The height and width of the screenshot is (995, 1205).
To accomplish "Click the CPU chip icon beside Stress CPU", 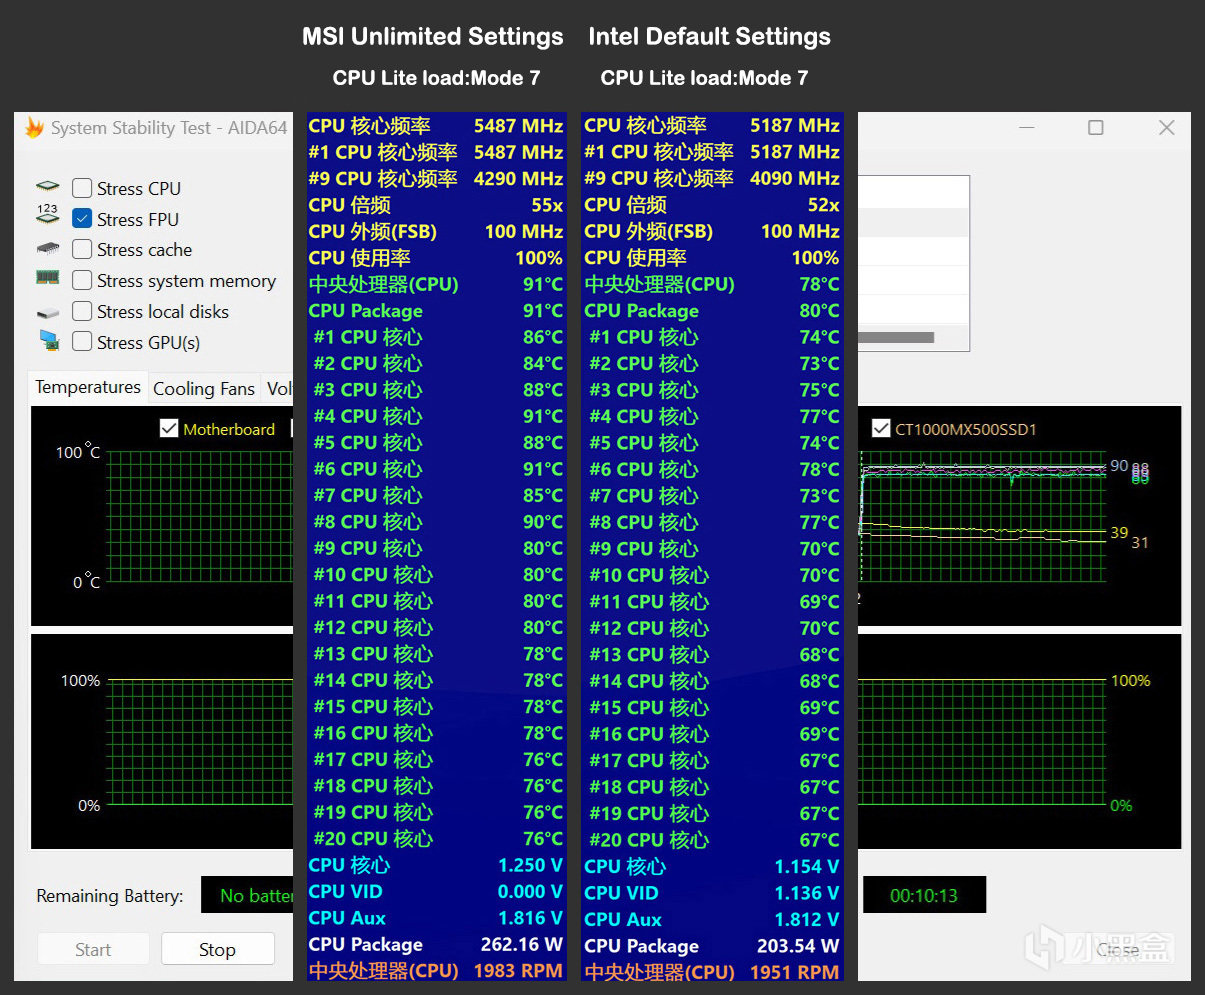I will [x=47, y=187].
